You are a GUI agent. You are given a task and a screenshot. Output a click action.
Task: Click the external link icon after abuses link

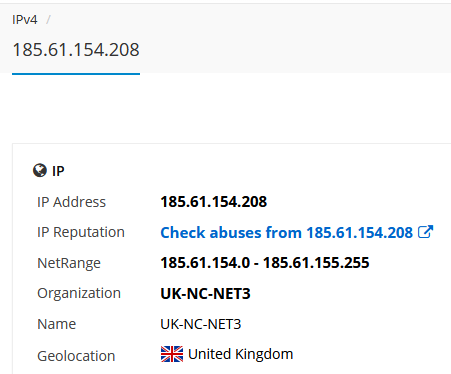[425, 232]
